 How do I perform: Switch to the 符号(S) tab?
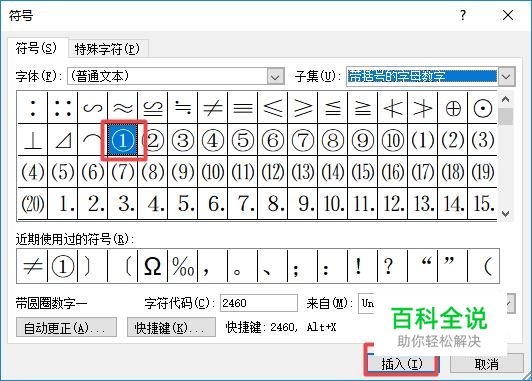tap(36, 49)
